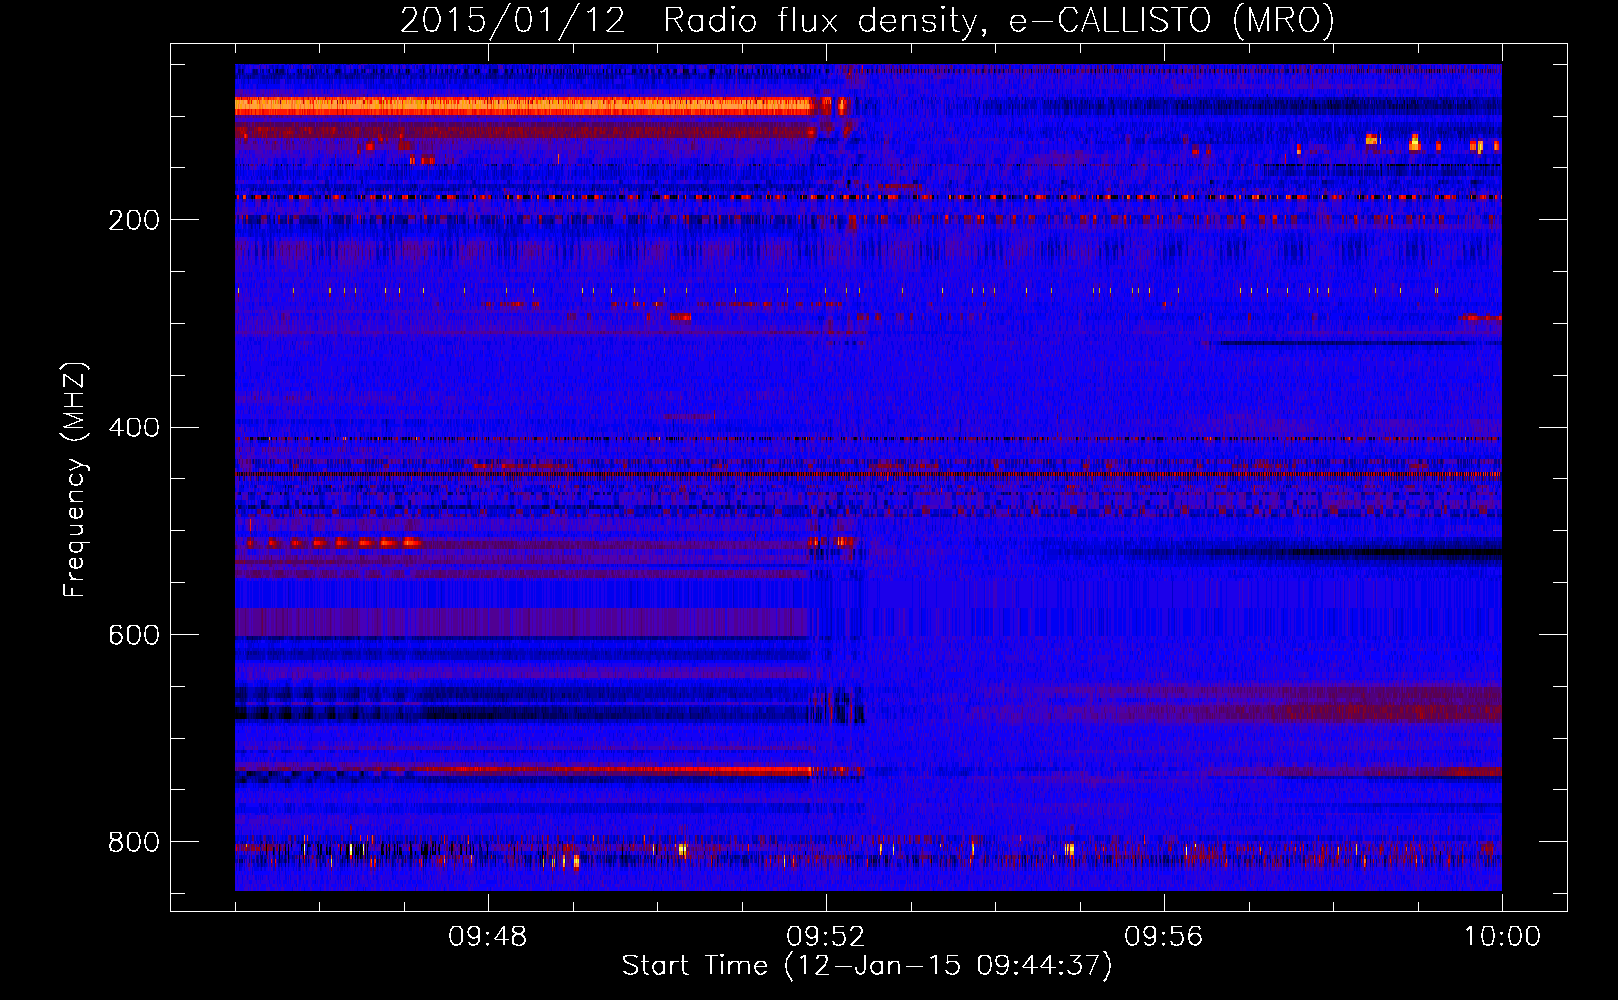Click the 'Frequency (MHZ)' axis label
Viewport: 1618px width, 1000px height.
coord(74,480)
